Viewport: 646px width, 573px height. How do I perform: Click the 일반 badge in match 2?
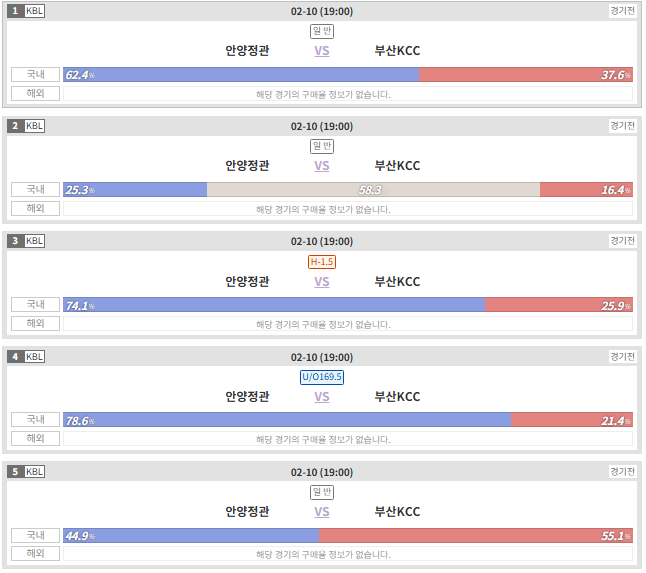(322, 146)
